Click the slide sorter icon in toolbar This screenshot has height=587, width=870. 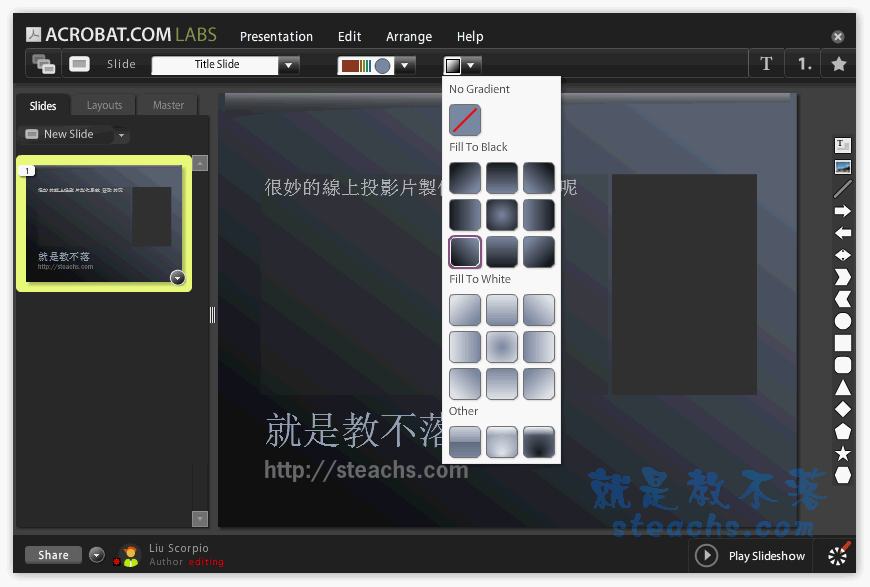click(x=43, y=64)
